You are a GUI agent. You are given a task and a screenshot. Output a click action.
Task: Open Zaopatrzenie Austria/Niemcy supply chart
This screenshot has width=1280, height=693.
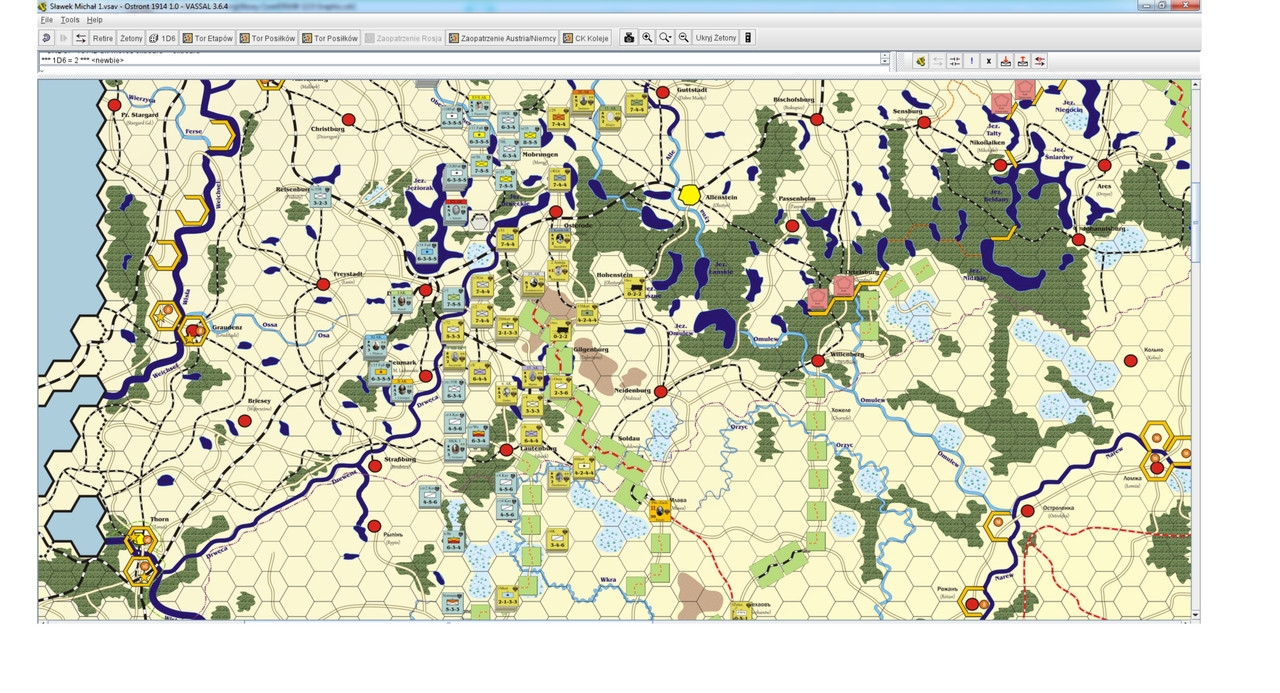pyautogui.click(x=502, y=38)
